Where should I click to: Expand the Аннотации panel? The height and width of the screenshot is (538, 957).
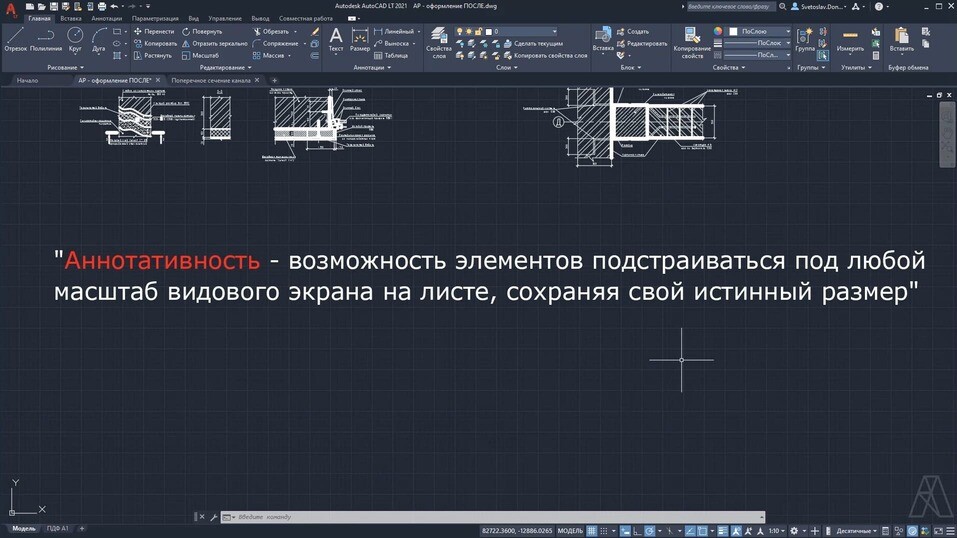pyautogui.click(x=372, y=68)
